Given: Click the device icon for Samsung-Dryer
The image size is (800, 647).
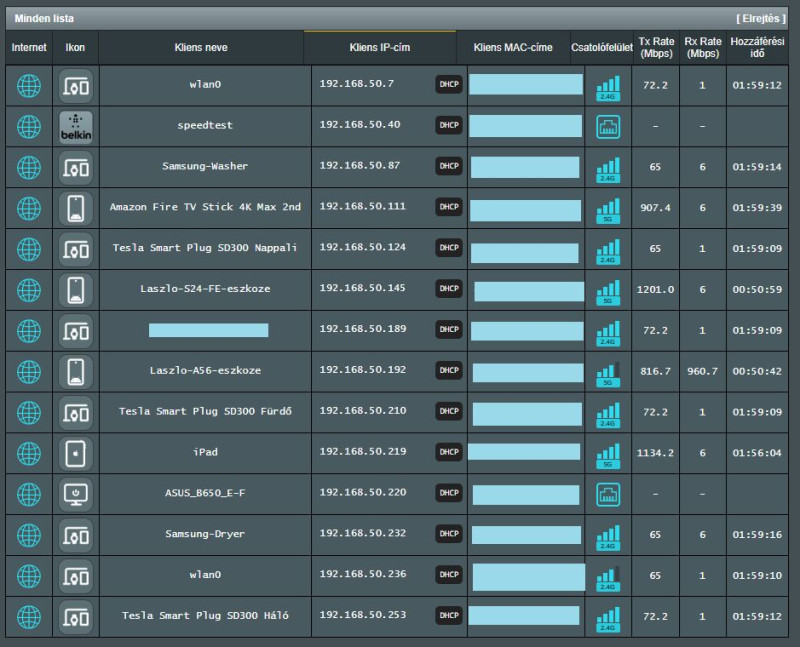Looking at the screenshot, I should point(76,534).
